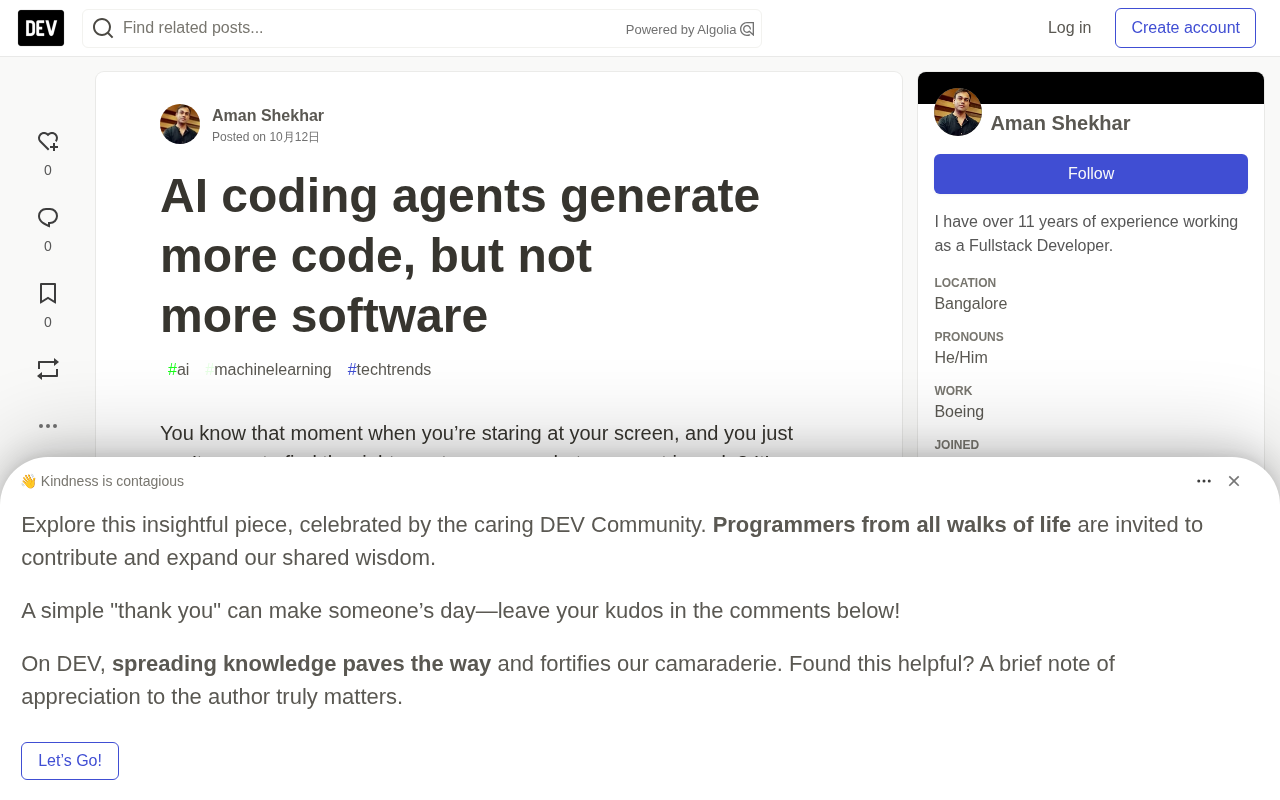Viewport: 1280px width, 800px height.
Task: Click the 'Bangalore' location text
Action: tap(971, 304)
